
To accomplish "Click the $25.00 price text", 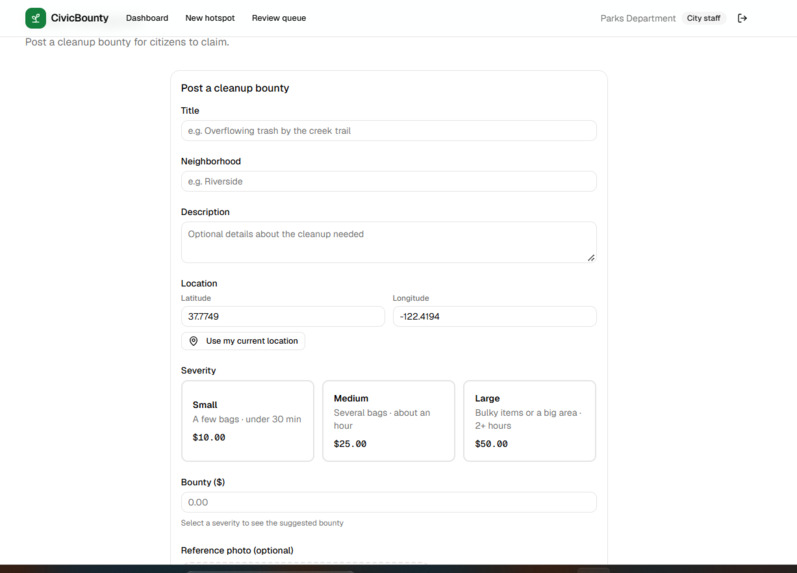I will [350, 444].
